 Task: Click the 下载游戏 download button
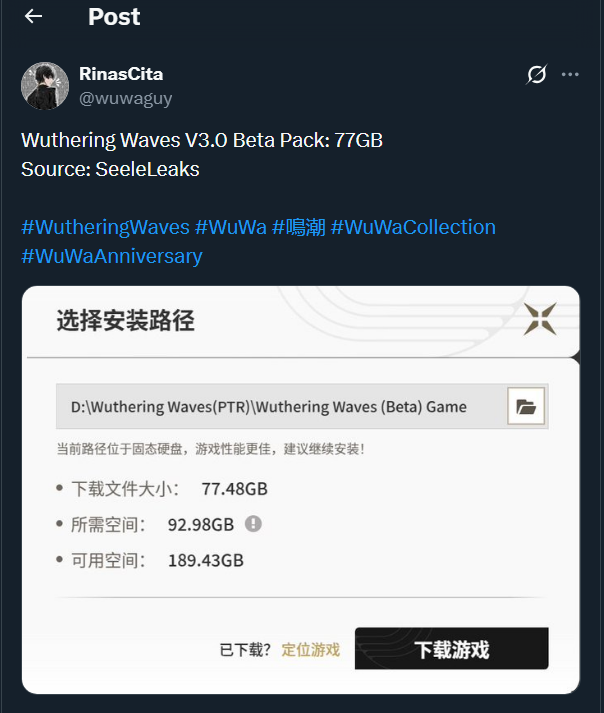click(x=452, y=648)
